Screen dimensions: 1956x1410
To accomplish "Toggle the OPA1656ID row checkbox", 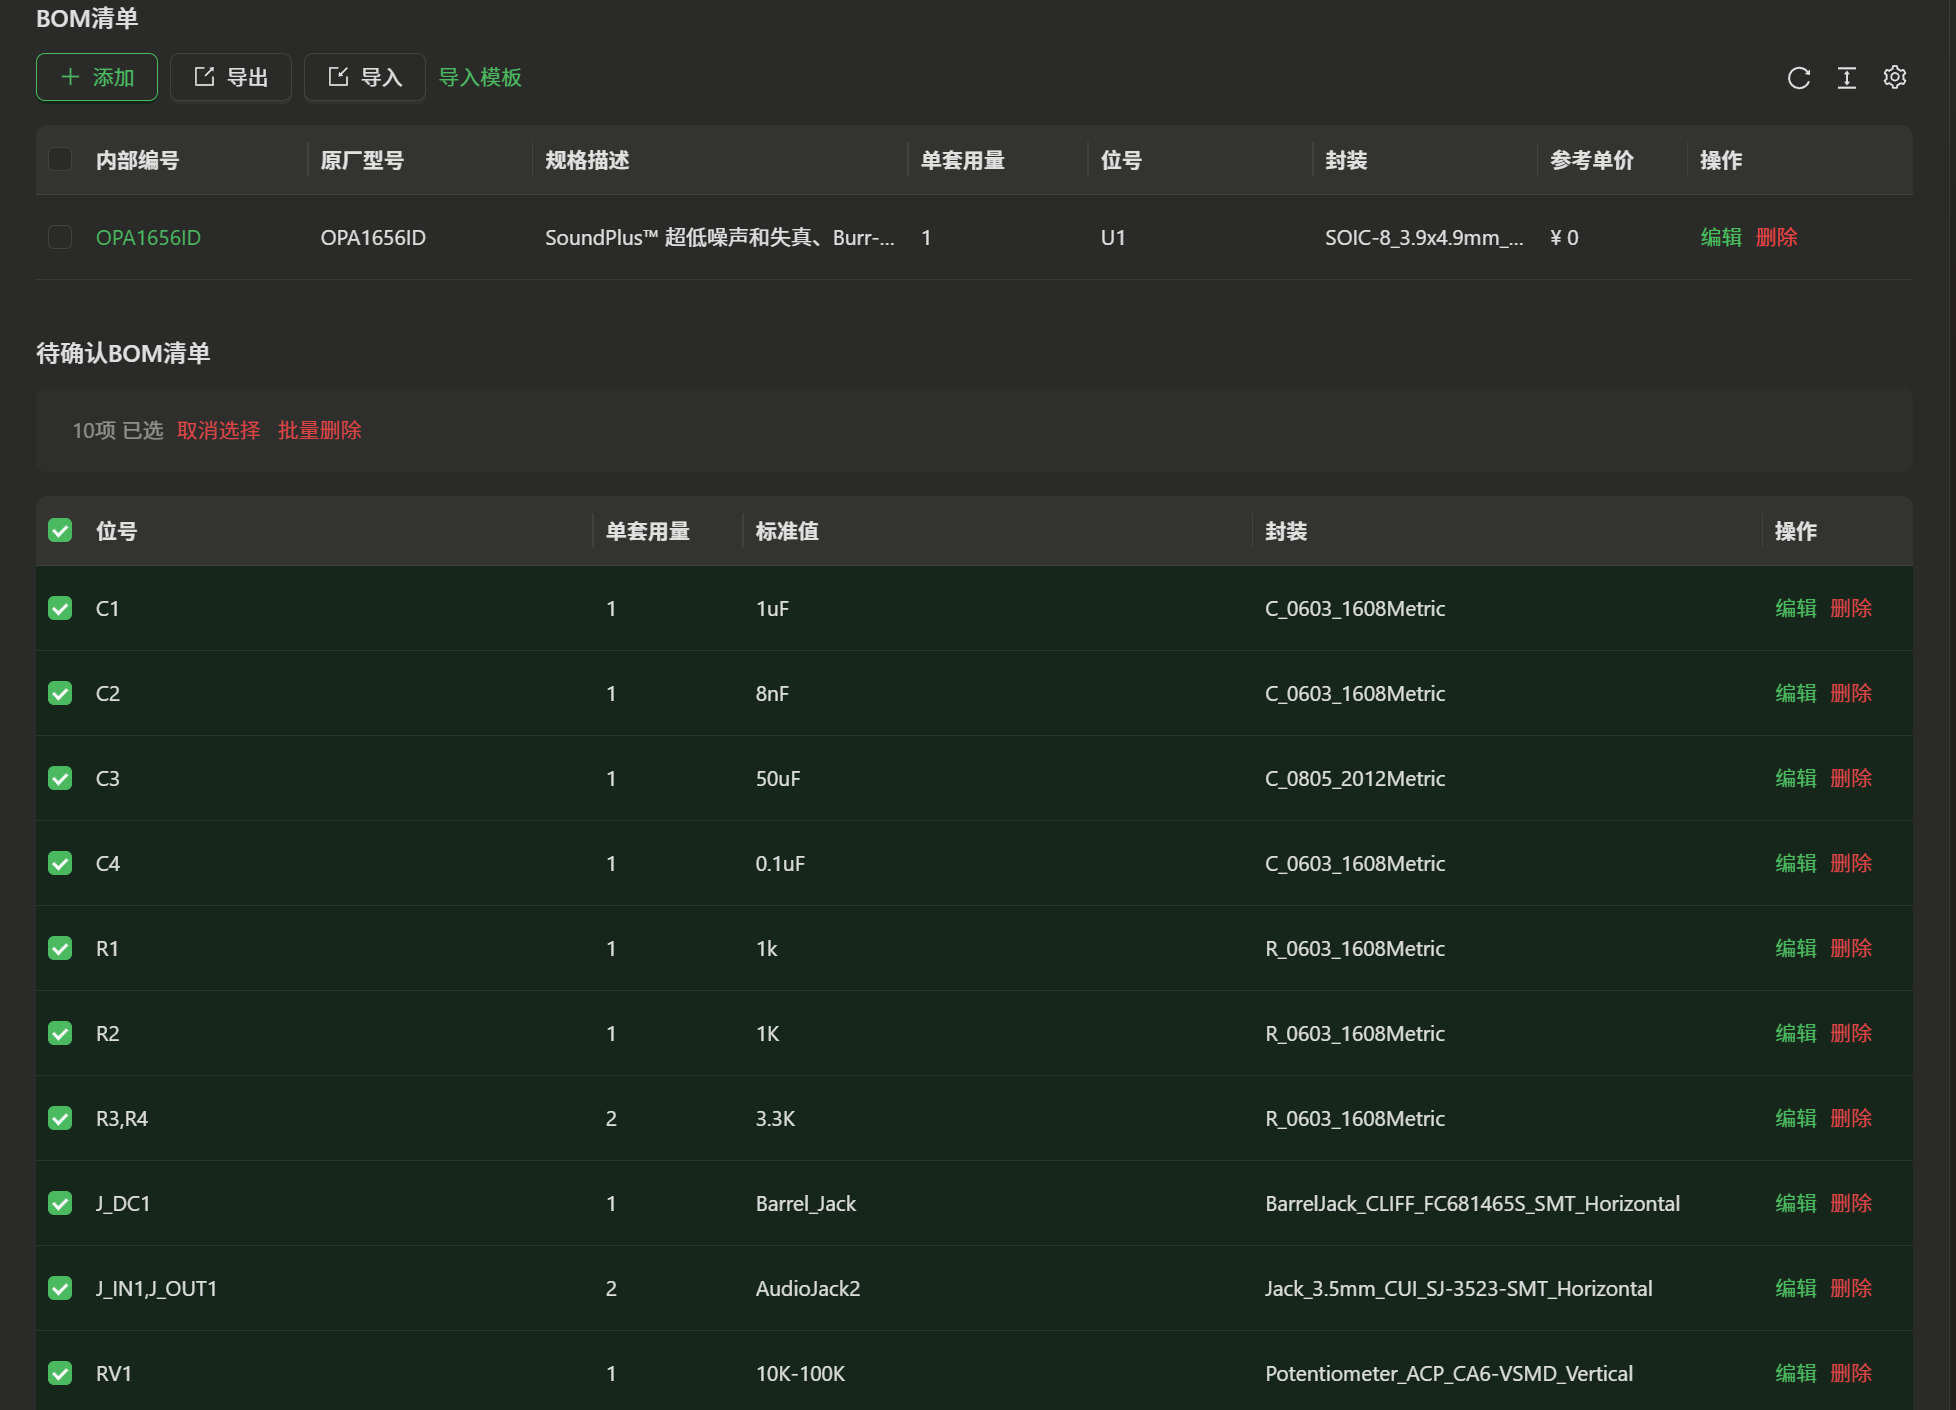I will click(x=60, y=237).
